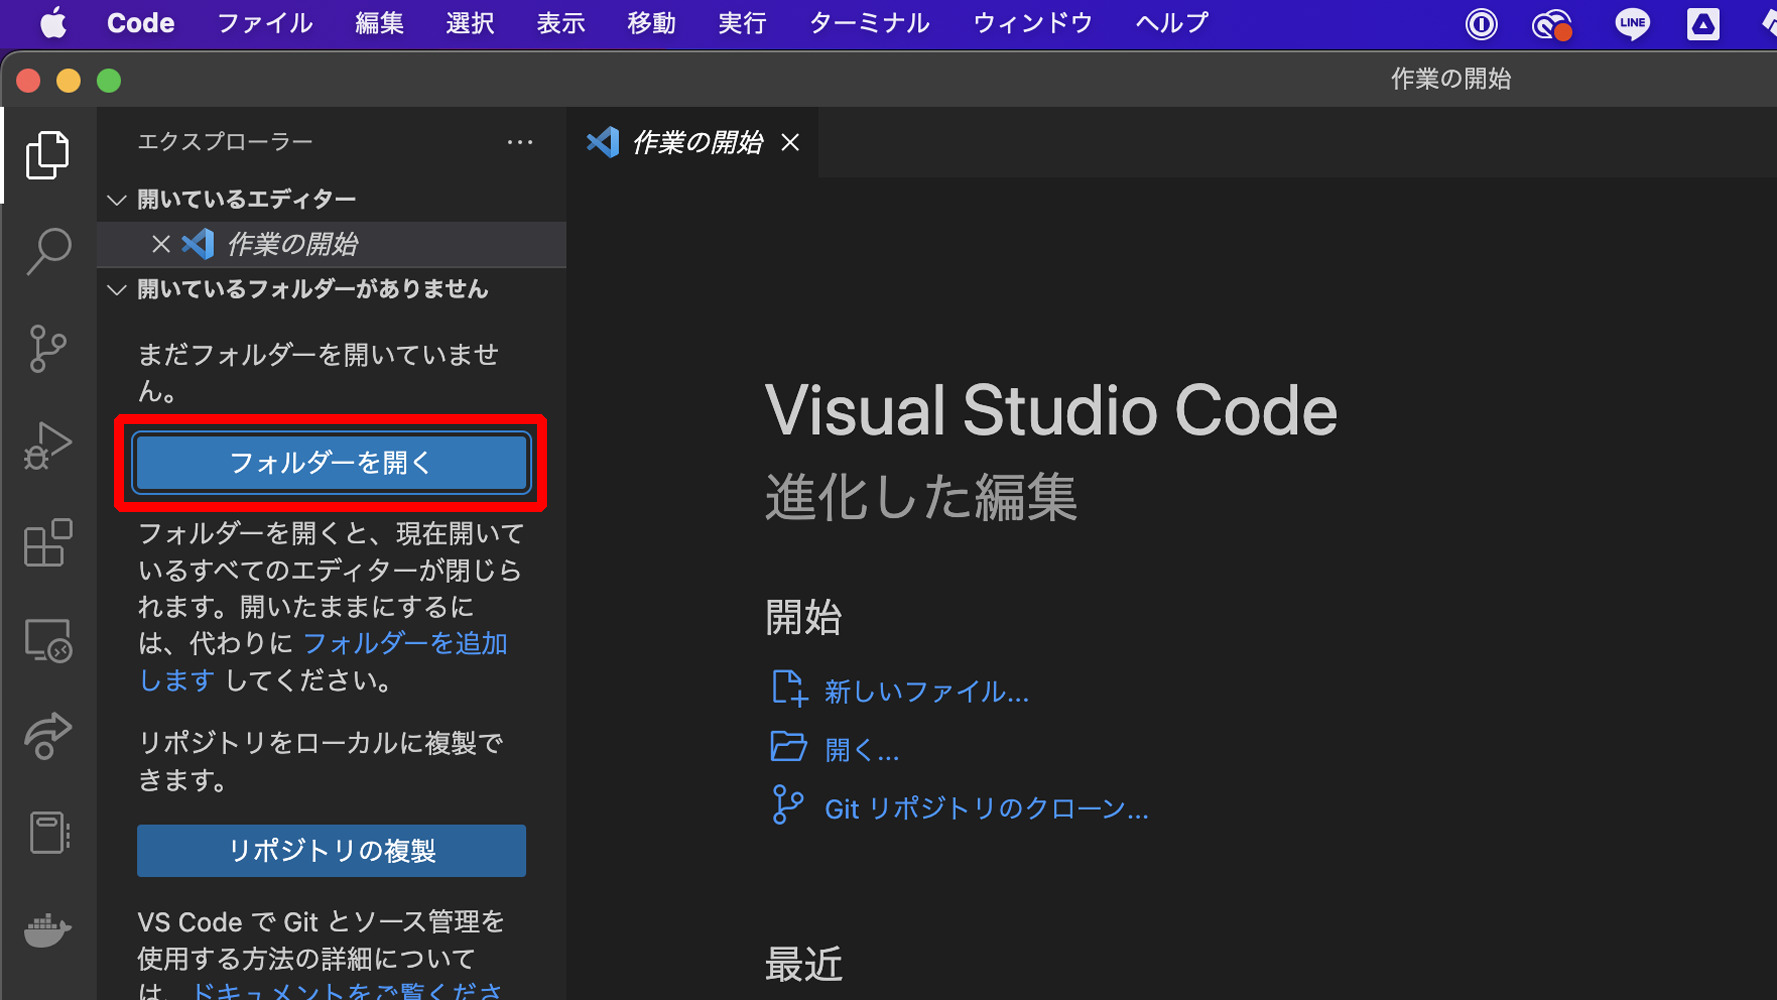The image size is (1777, 1000).
Task: Collapse the 開いているフォルダーがありません section
Action: tap(117, 289)
